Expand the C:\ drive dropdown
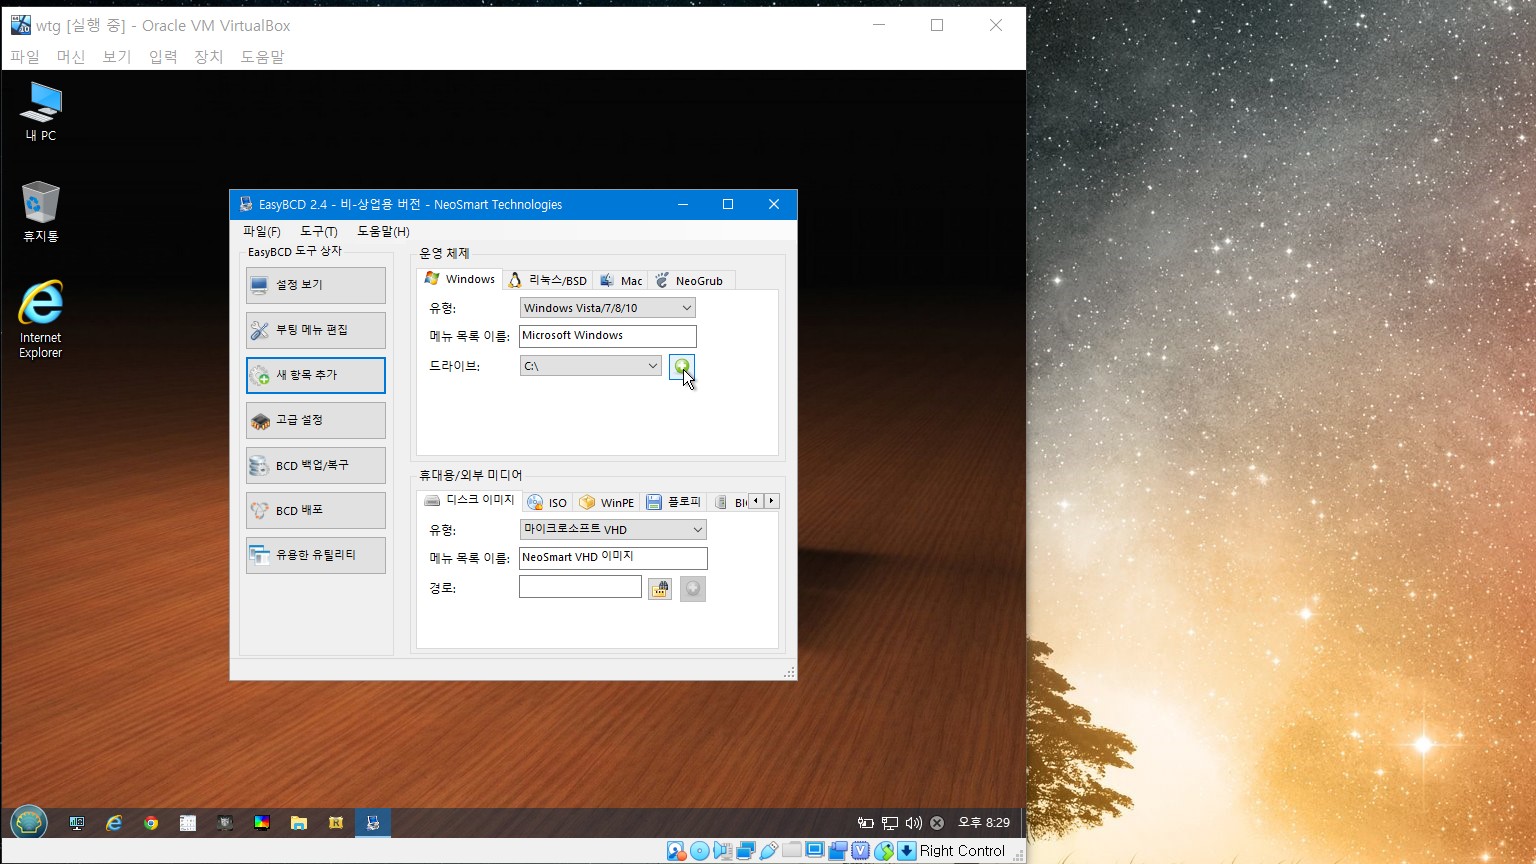Viewport: 1536px width, 864px height. point(590,366)
